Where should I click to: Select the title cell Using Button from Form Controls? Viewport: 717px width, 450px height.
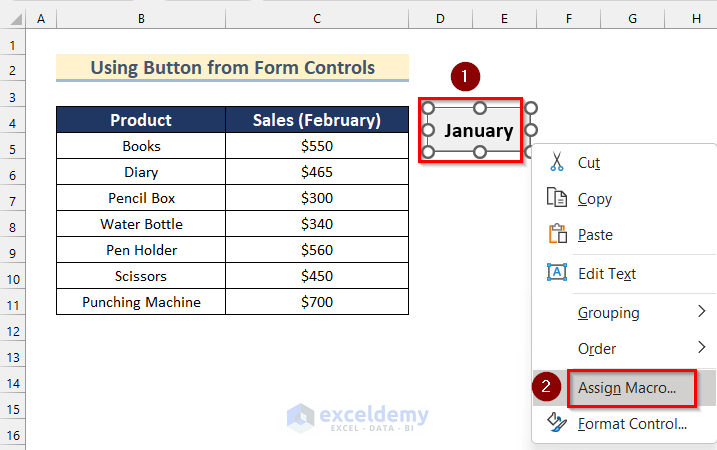232,68
